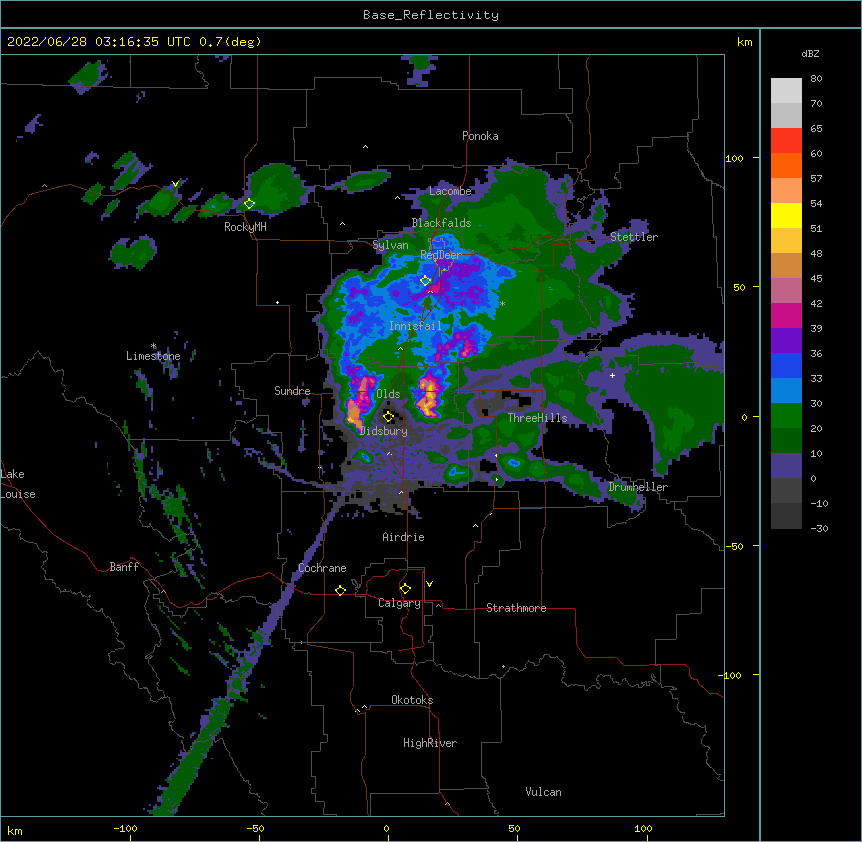Screen dimensions: 862x842
Task: Click the yellow diamond marker below Cochrane label
Action: 340,590
